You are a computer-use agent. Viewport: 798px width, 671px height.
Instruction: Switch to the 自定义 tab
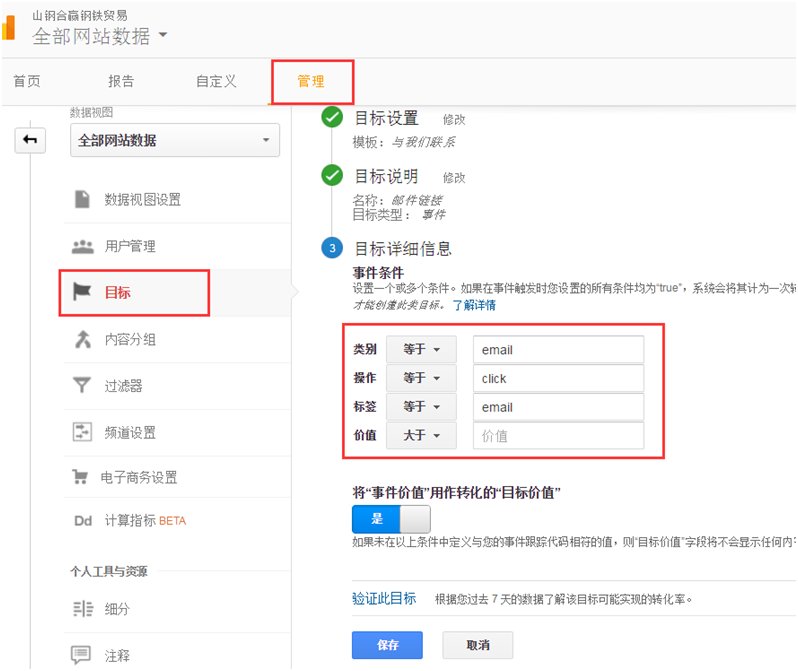(x=215, y=81)
